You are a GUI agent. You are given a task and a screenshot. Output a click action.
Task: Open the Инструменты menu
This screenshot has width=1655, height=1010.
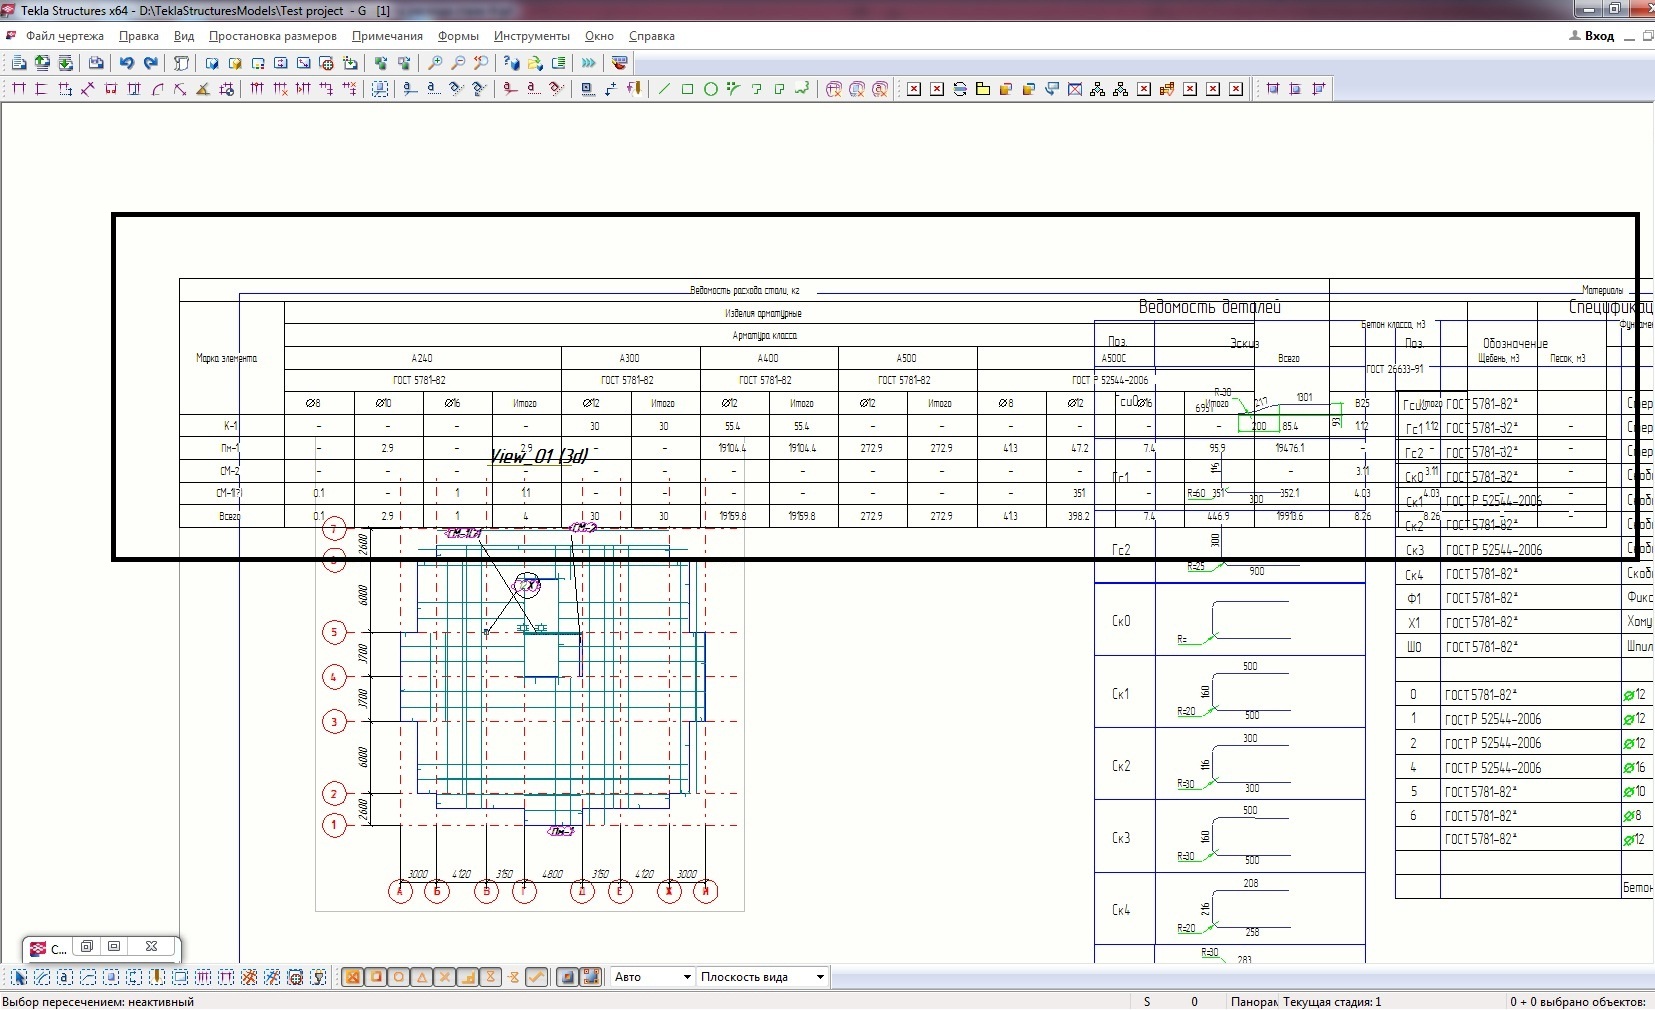coord(531,36)
